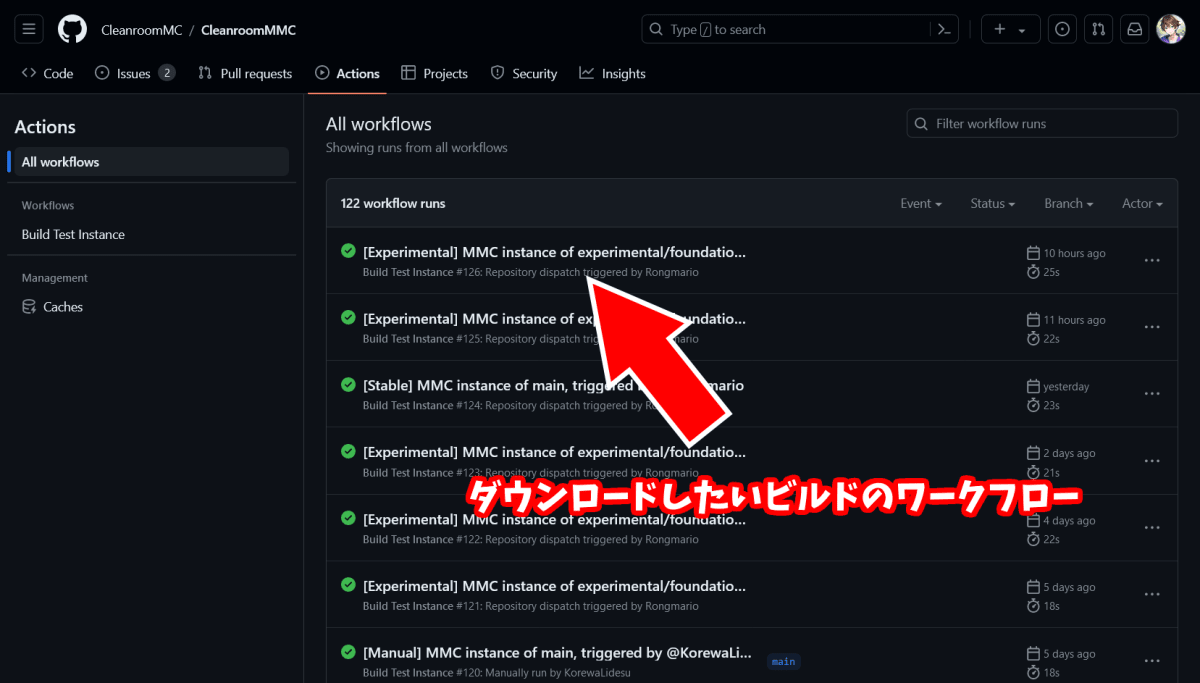Viewport: 1200px width, 683px height.
Task: Click success check icon for run #122
Action: (348, 518)
